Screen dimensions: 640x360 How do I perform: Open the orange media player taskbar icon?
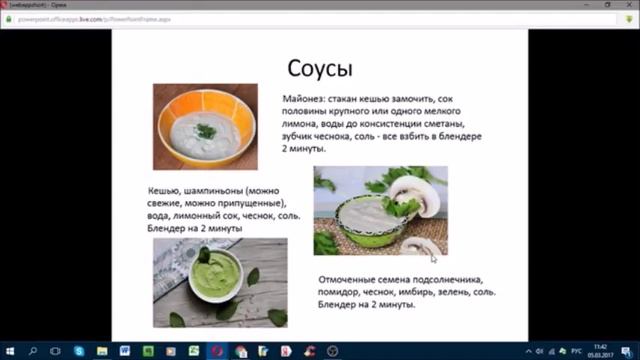click(171, 351)
